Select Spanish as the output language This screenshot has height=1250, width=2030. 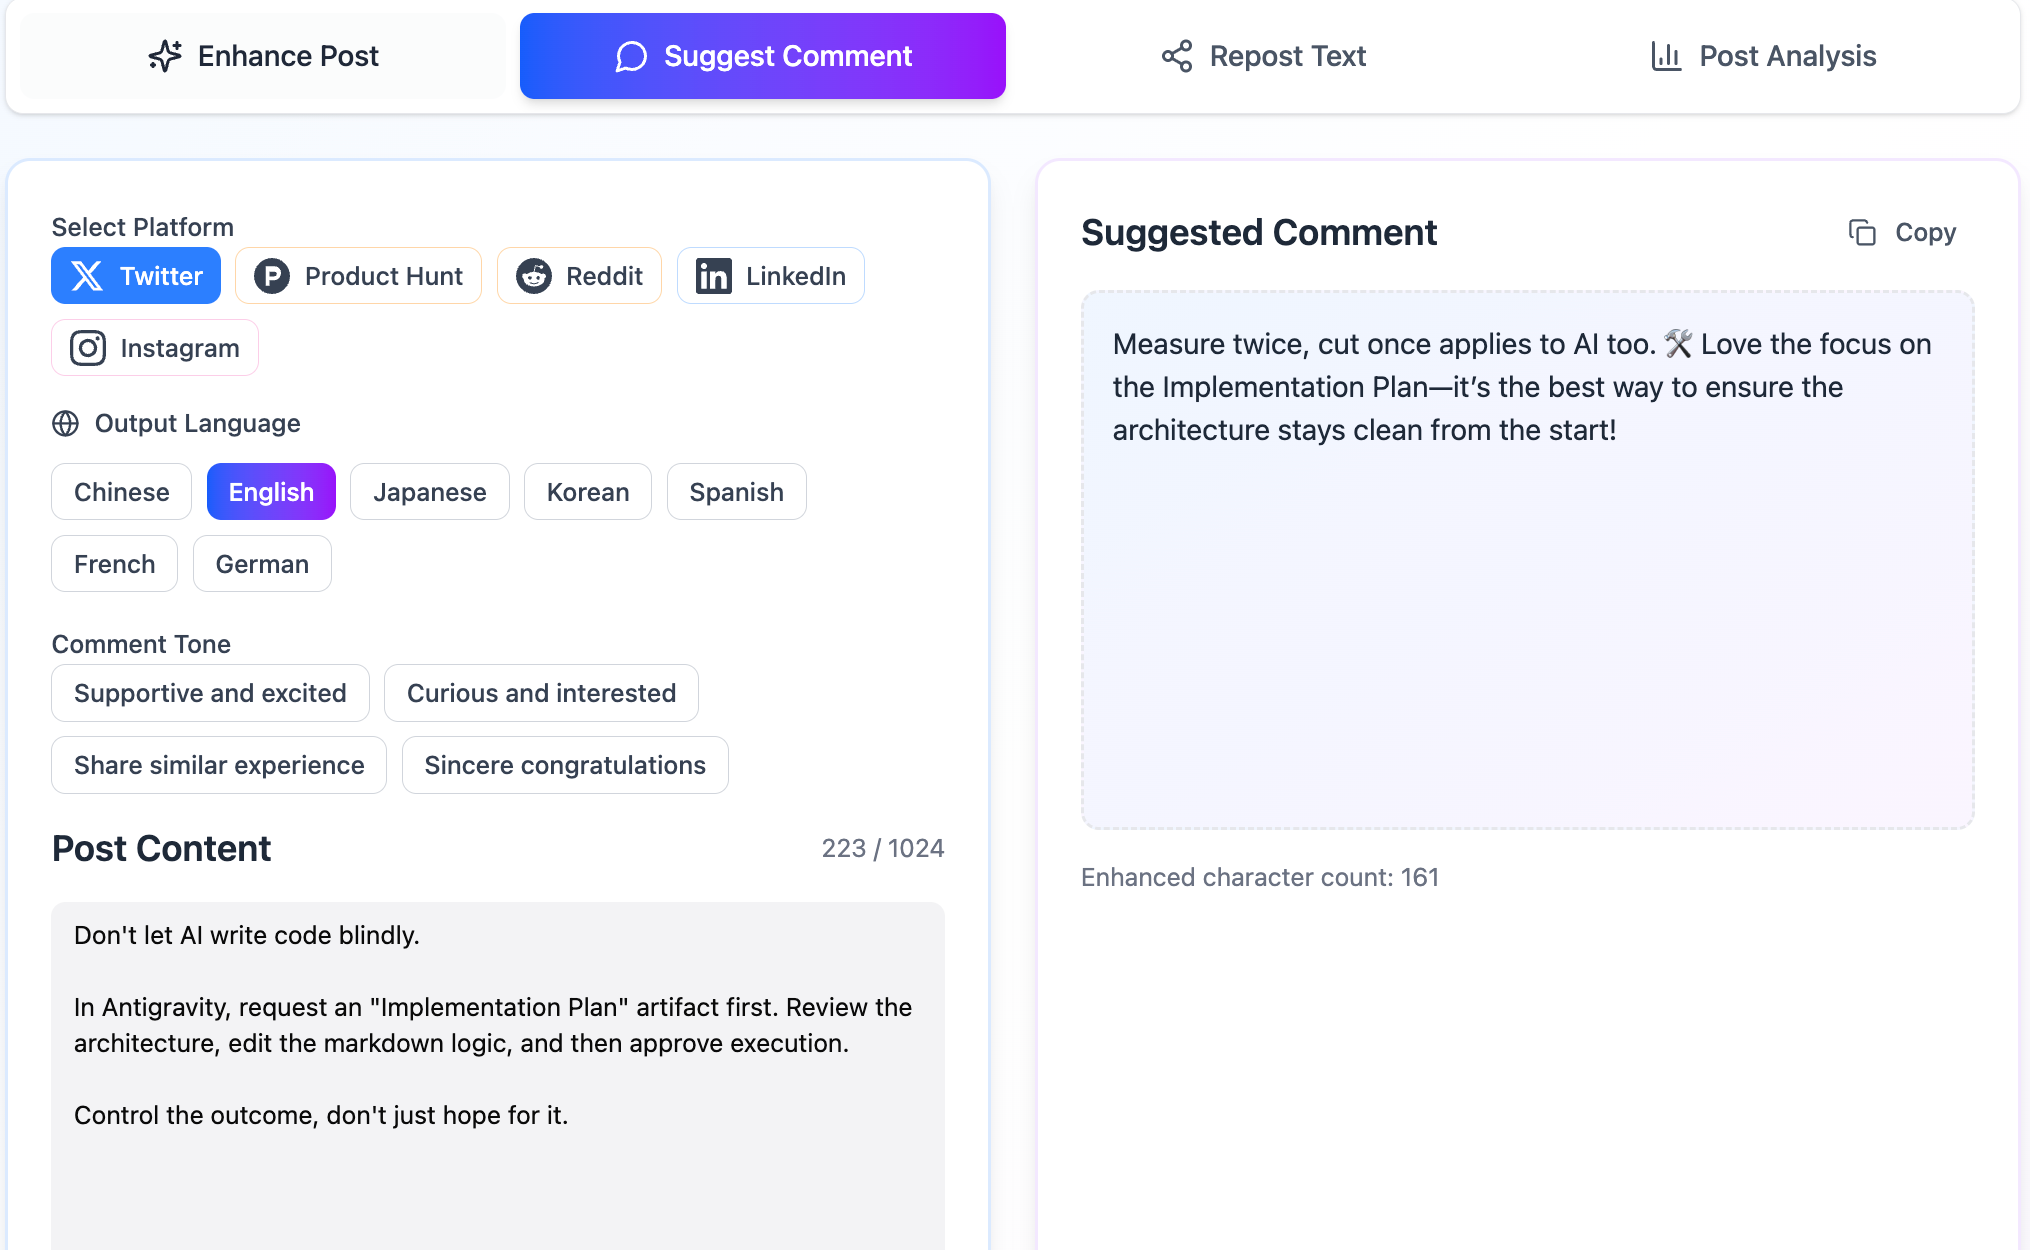(x=736, y=491)
